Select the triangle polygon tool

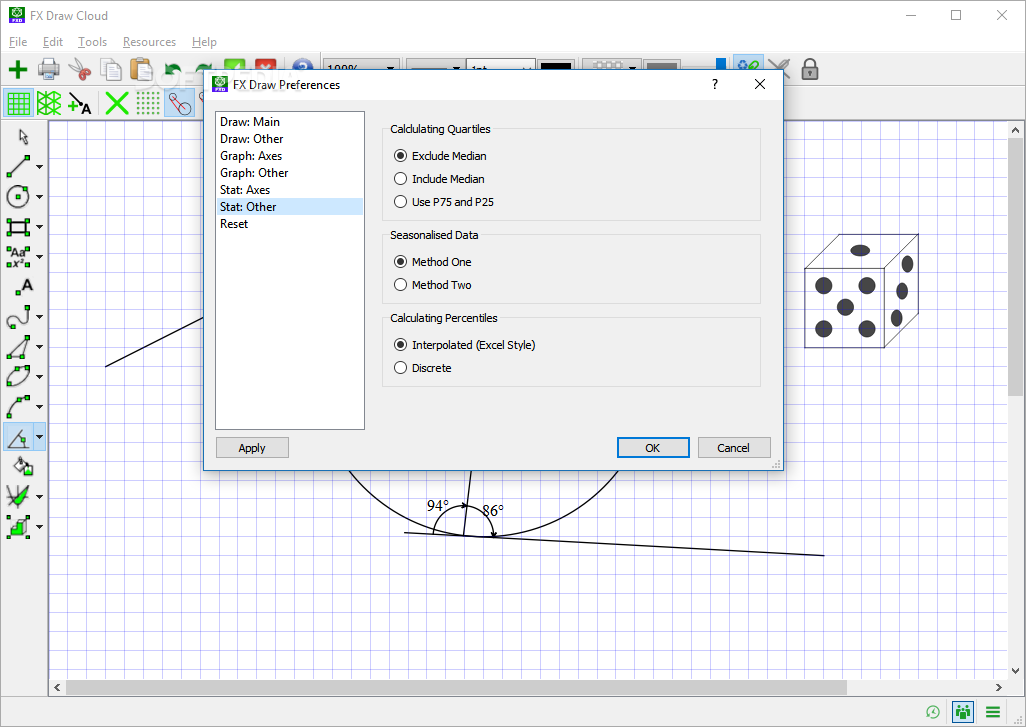[x=18, y=347]
